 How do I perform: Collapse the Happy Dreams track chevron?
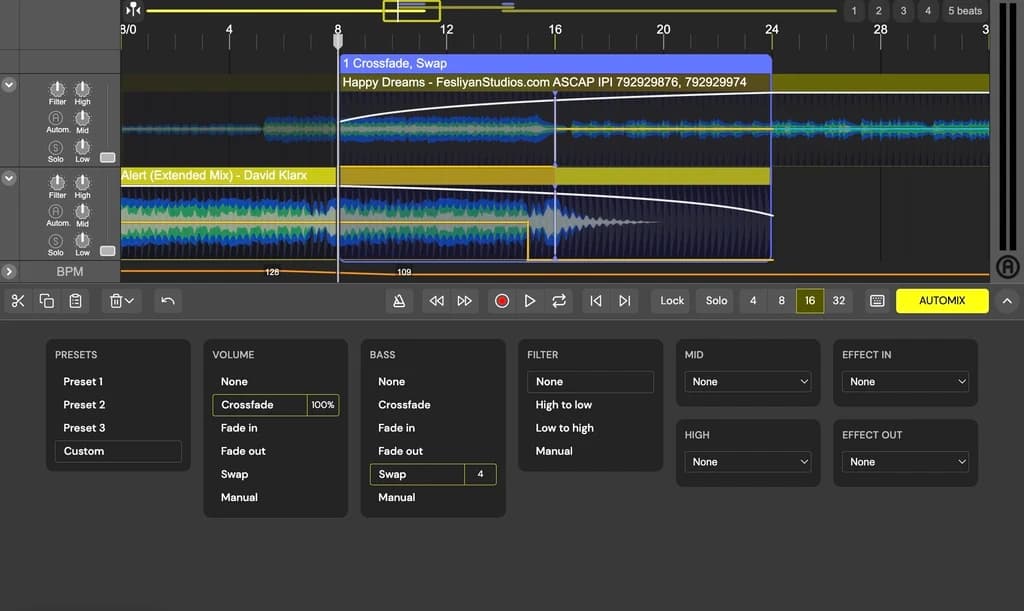[x=8, y=84]
